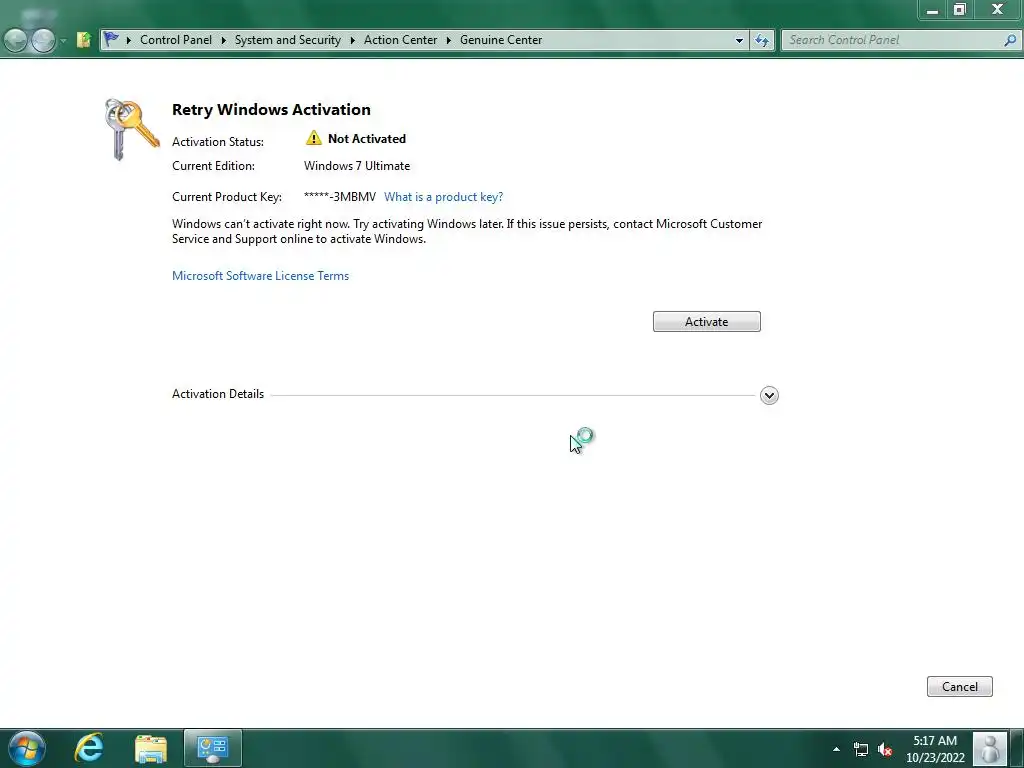Select Genuine Center in the breadcrumb
The height and width of the screenshot is (768, 1024).
tap(501, 40)
